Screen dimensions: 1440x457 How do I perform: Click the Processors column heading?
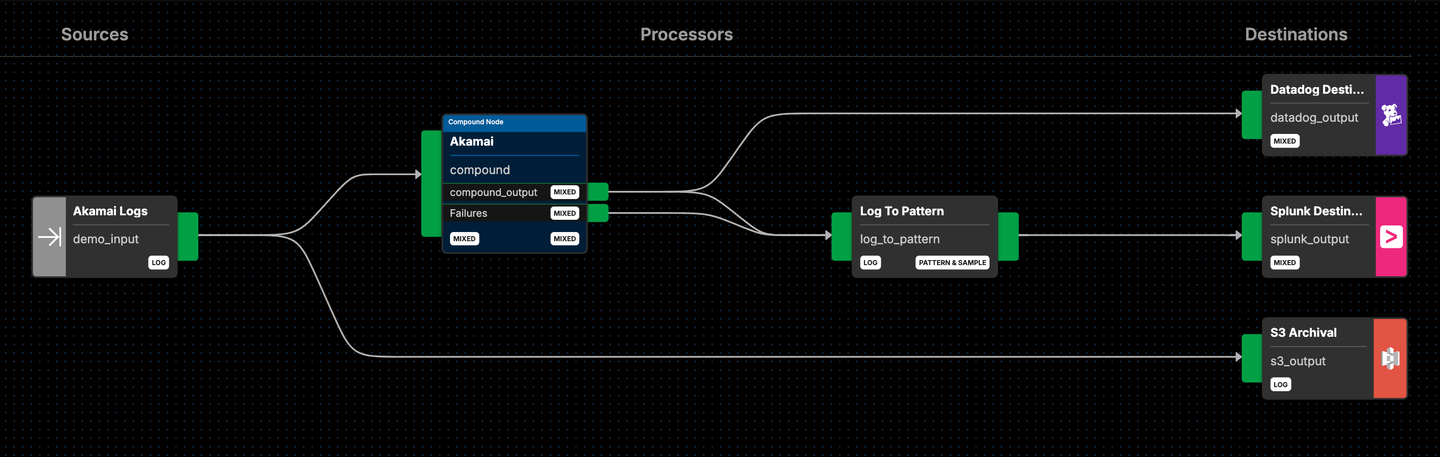(x=686, y=34)
